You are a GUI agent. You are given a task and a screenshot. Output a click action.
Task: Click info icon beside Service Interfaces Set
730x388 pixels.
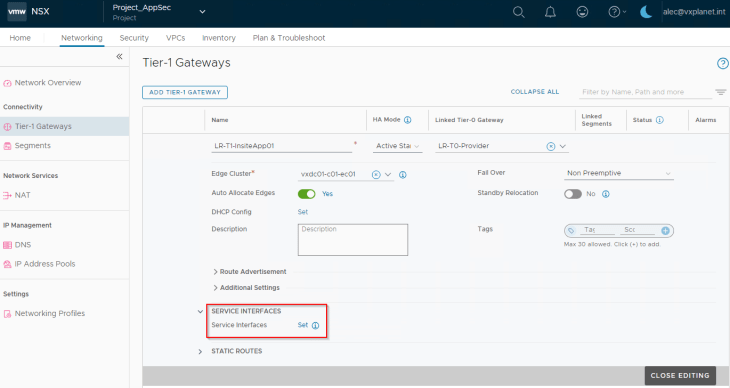(x=315, y=326)
